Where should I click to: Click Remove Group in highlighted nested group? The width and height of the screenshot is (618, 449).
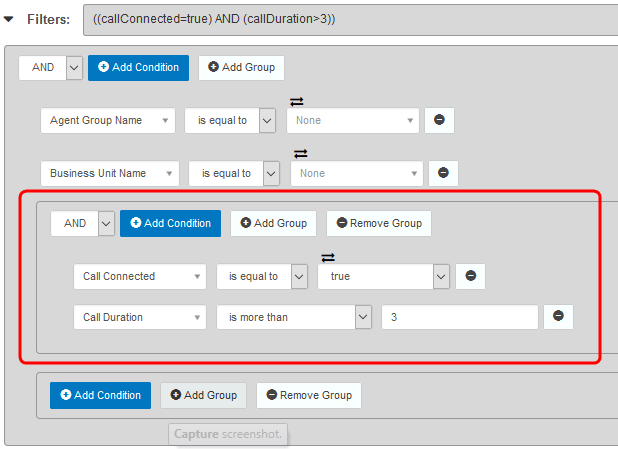378,223
